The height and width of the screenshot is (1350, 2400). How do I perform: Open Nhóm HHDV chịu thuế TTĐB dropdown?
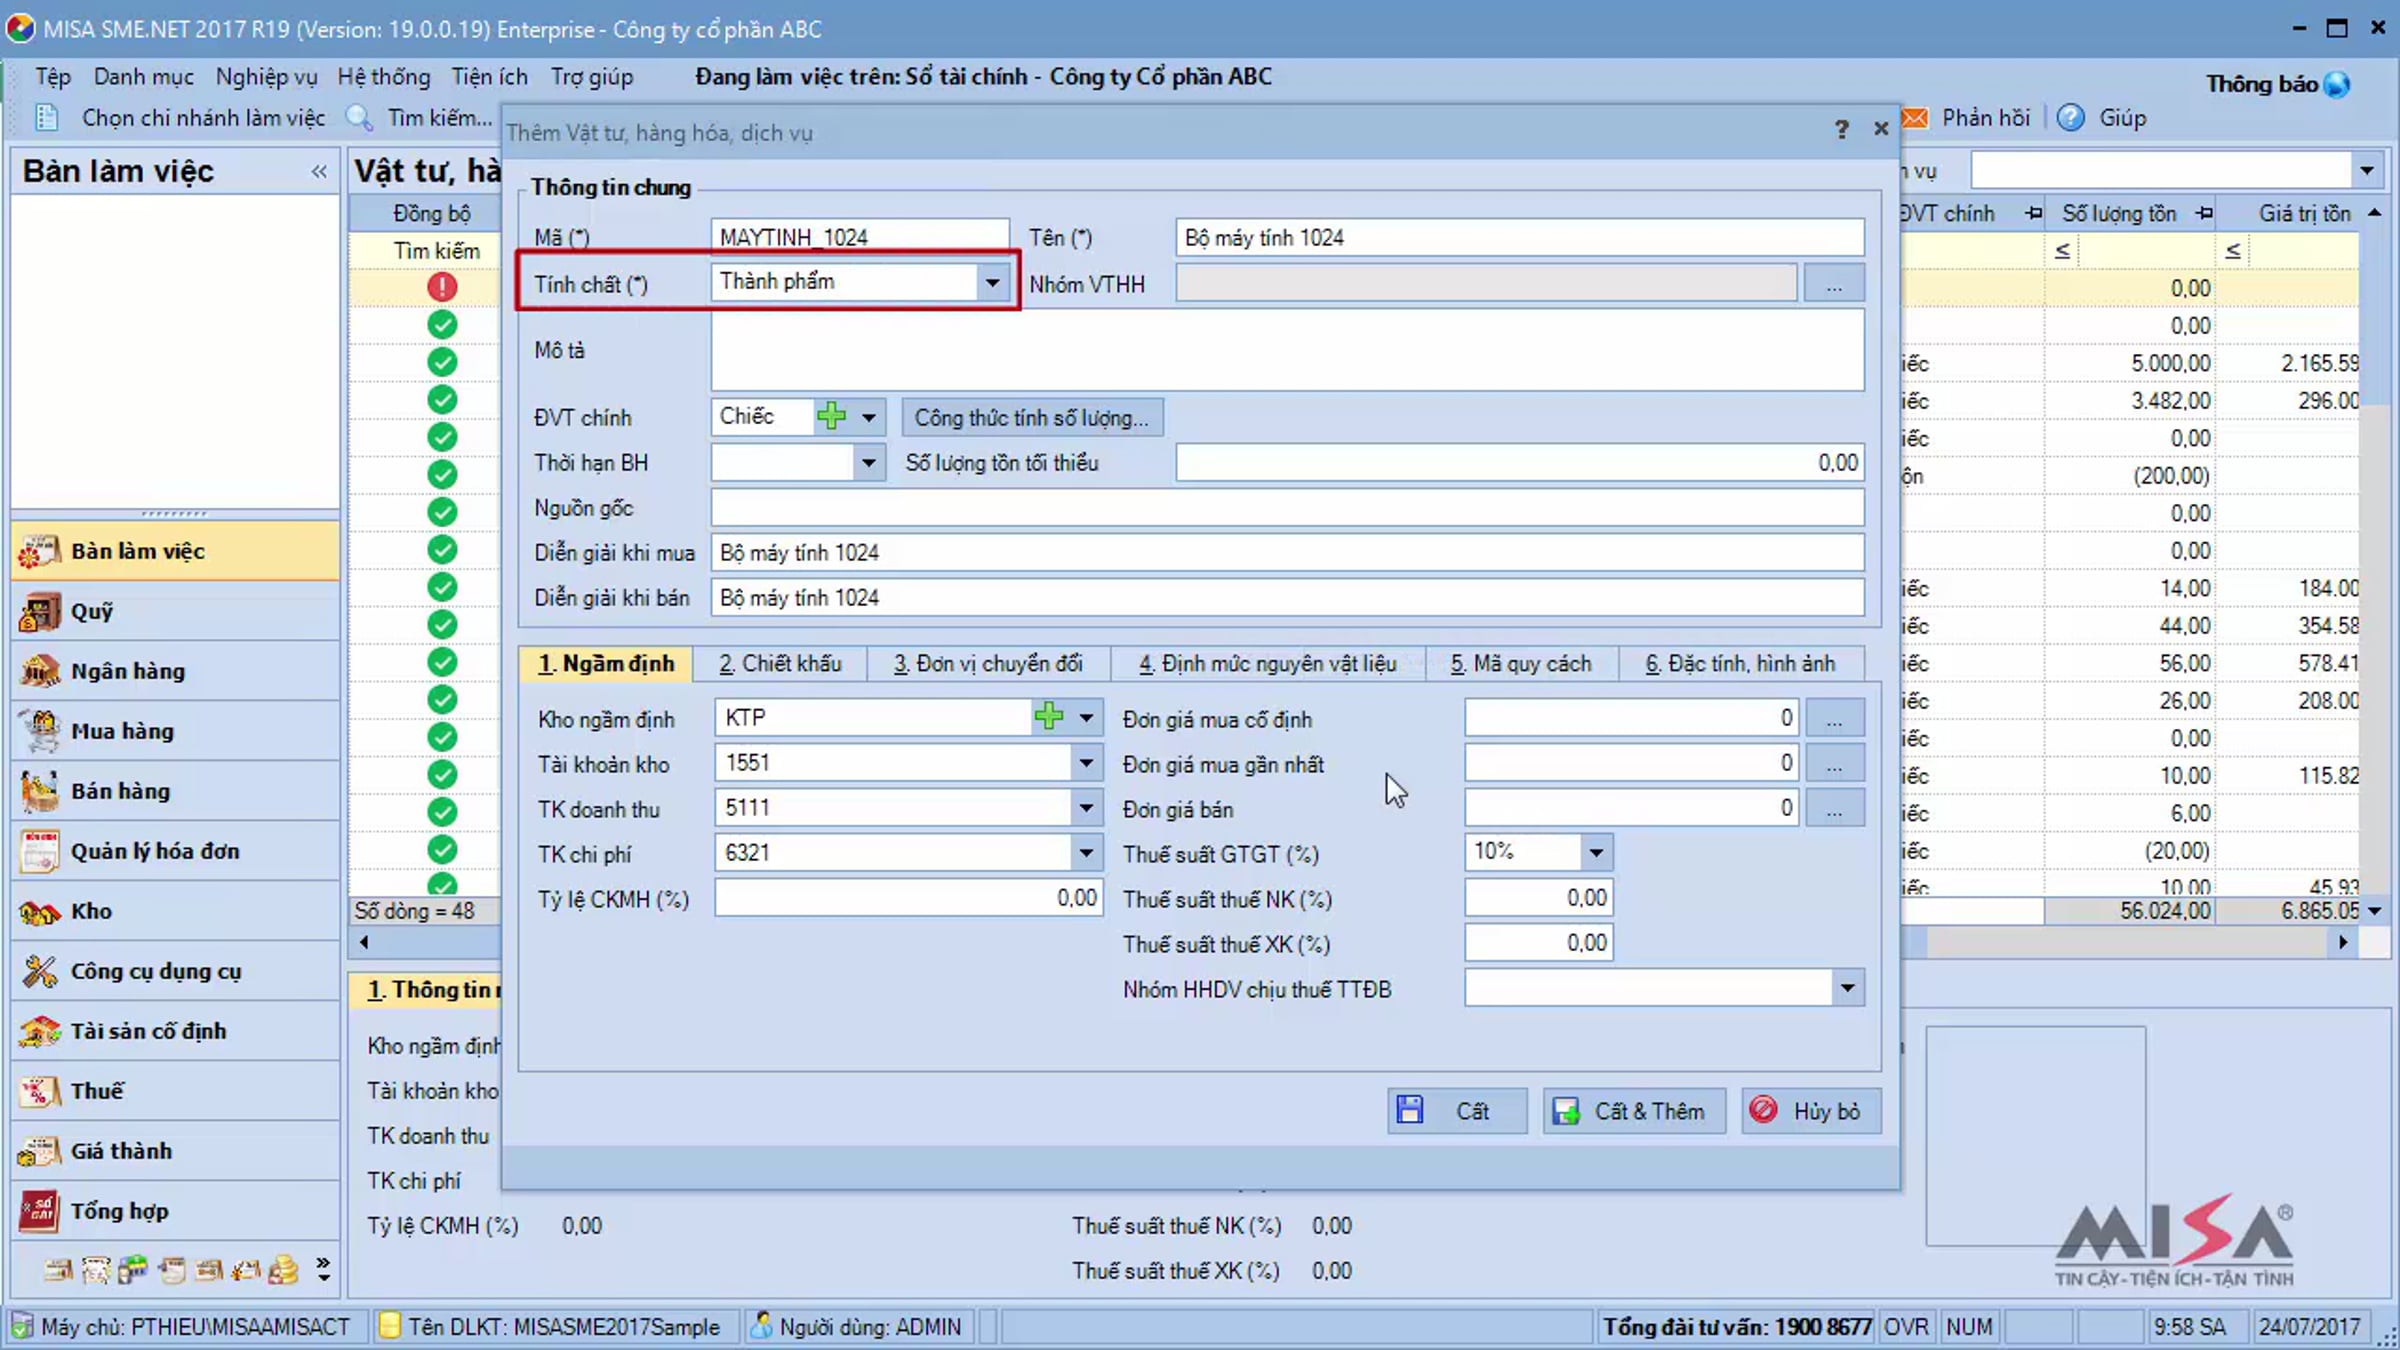point(1848,988)
